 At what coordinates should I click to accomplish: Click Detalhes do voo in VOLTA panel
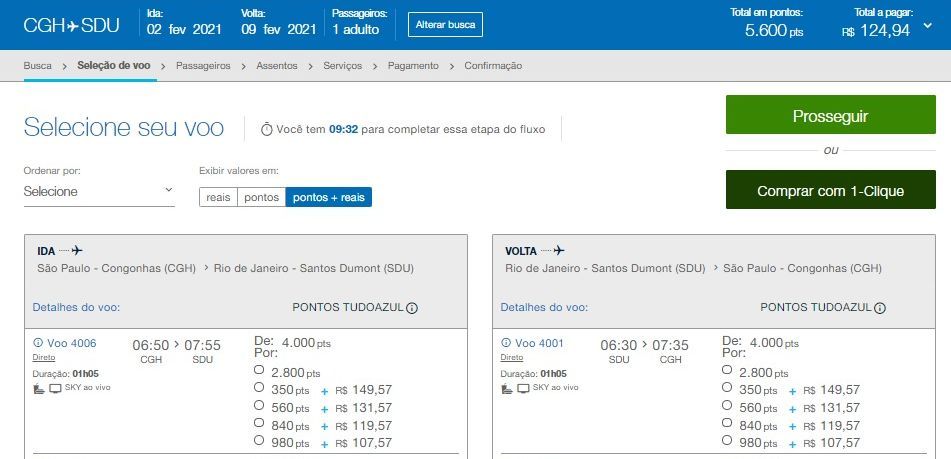544,307
